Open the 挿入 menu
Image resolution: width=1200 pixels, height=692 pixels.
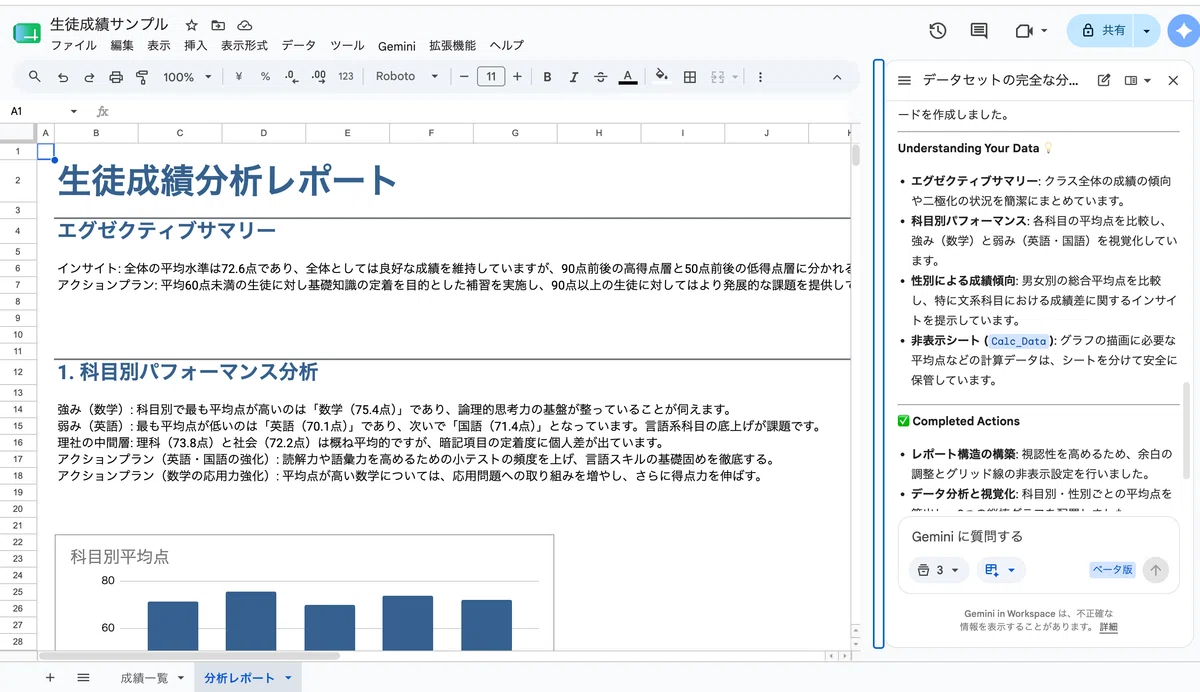pyautogui.click(x=196, y=46)
